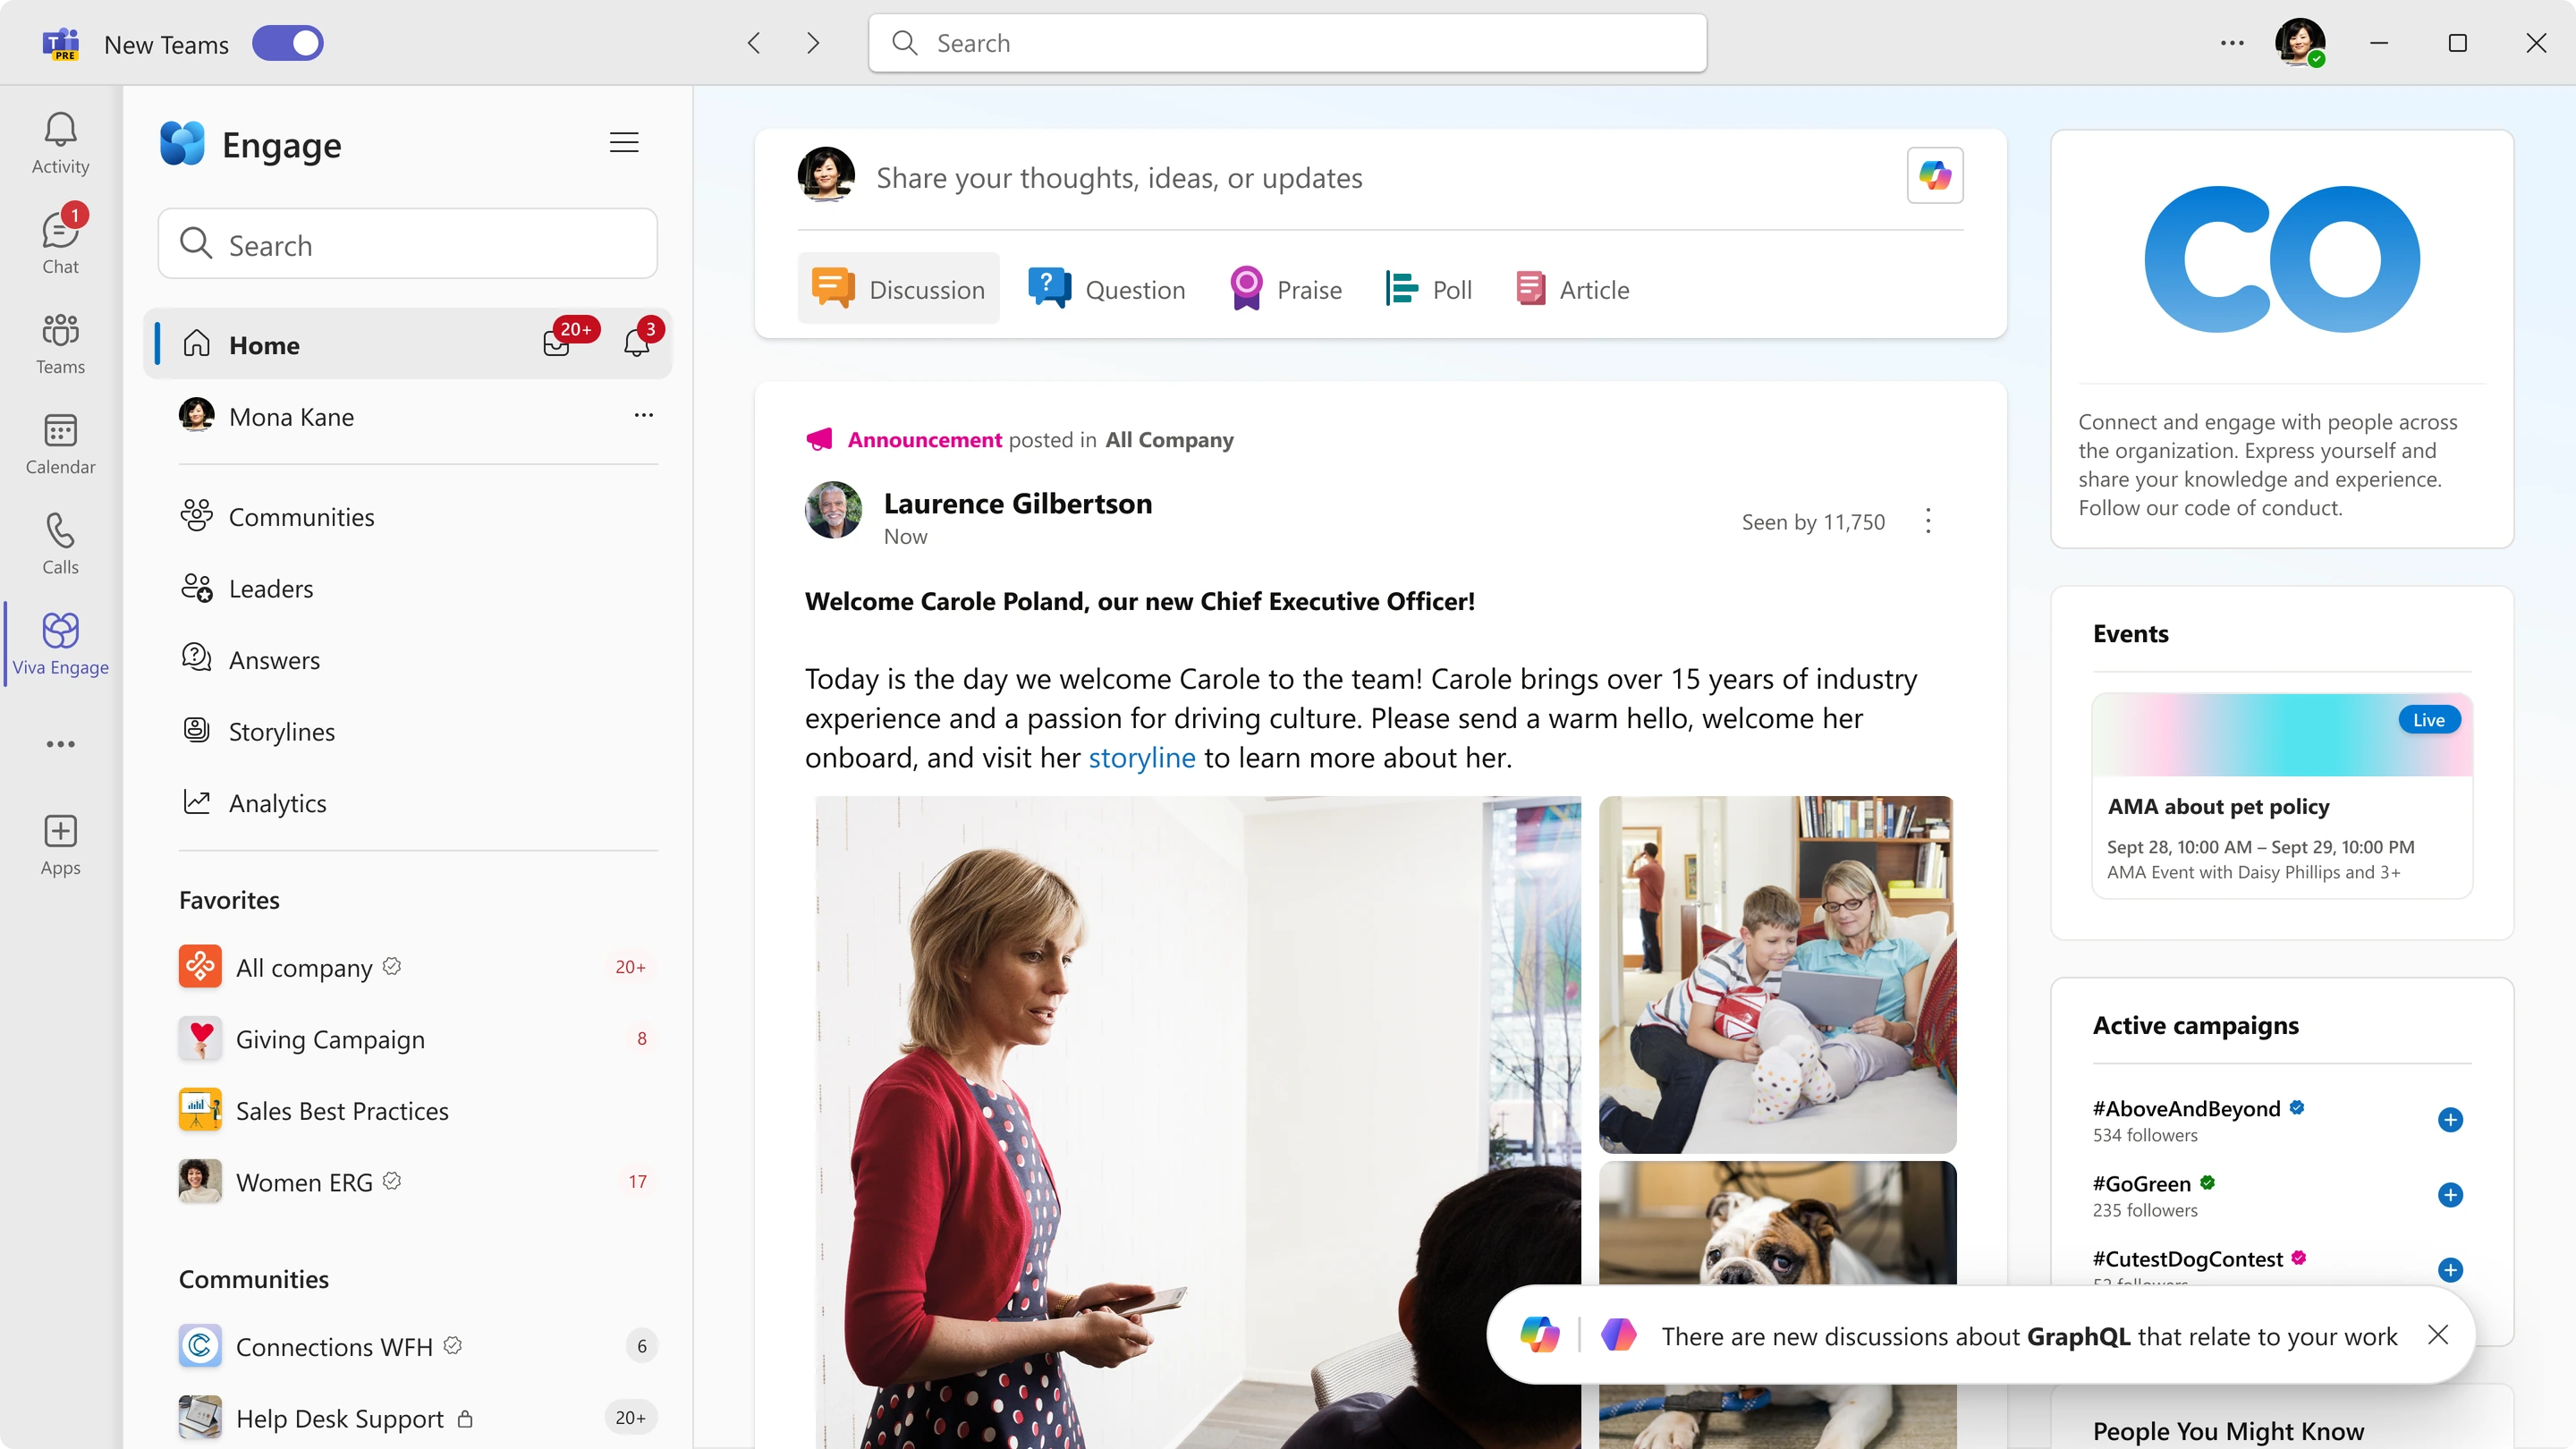Open Laurence Gilbertson's profile name
This screenshot has width=2576, height=1449.
coord(1017,504)
